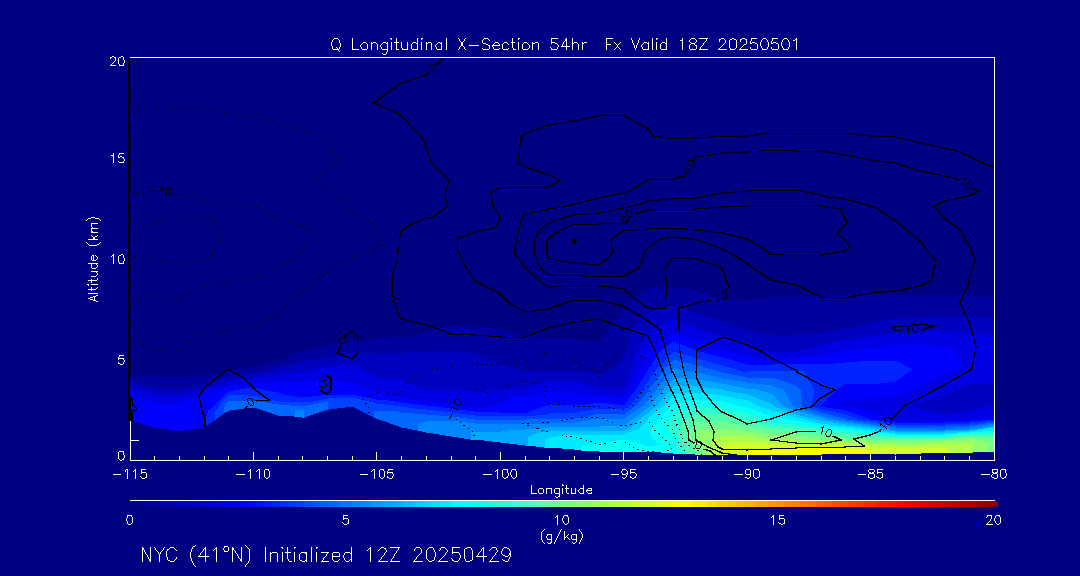The height and width of the screenshot is (576, 1080).
Task: Click the color bar scale label "20"
Action: (x=993, y=520)
